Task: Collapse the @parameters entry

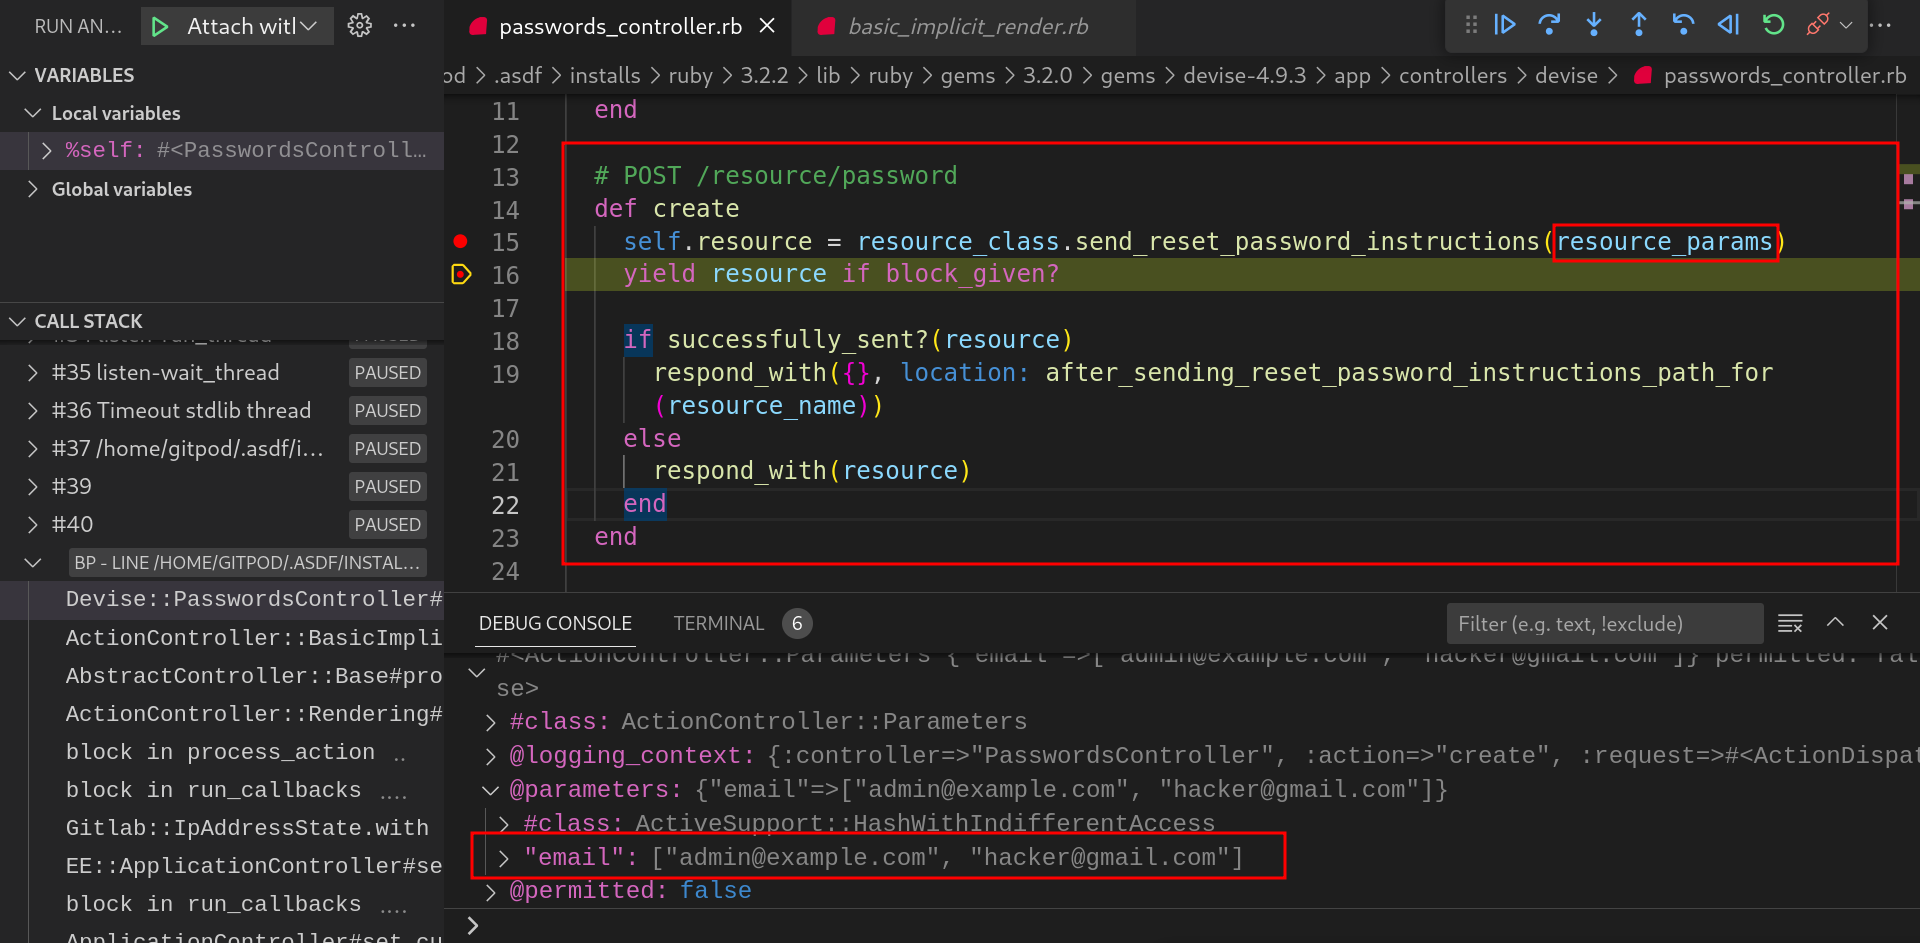Action: tap(490, 790)
